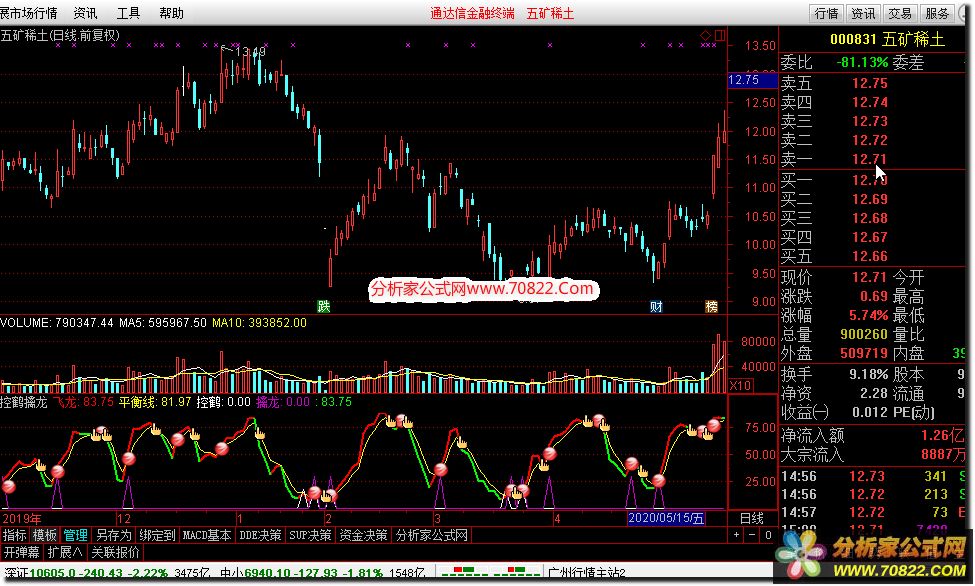Select the 模板 tab
Image resolution: width=975 pixels, height=586 pixels.
click(45, 535)
